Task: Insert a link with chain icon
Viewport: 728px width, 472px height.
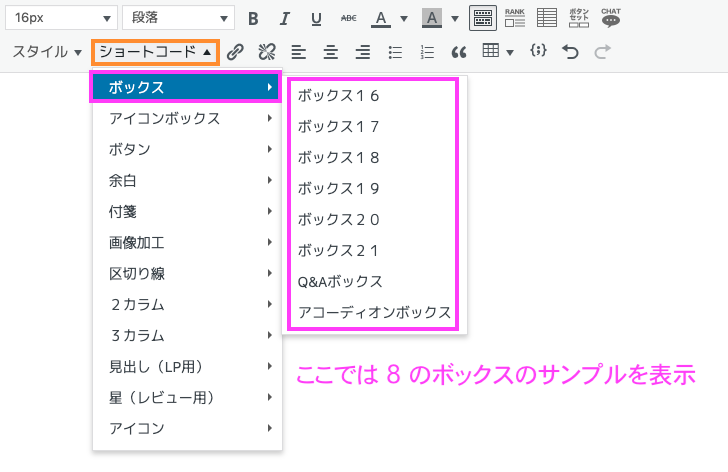Action: click(x=235, y=52)
